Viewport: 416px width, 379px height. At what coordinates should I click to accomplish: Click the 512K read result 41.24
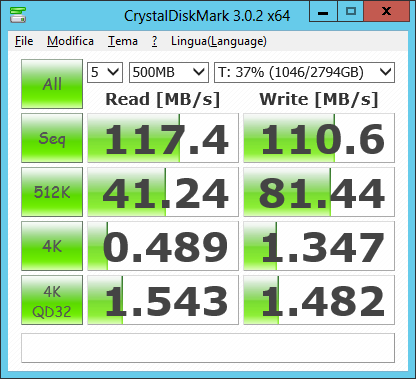(x=163, y=192)
